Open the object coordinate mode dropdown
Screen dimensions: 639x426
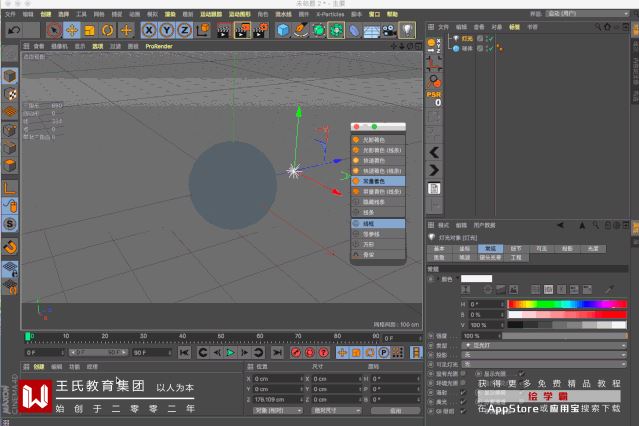(x=277, y=411)
